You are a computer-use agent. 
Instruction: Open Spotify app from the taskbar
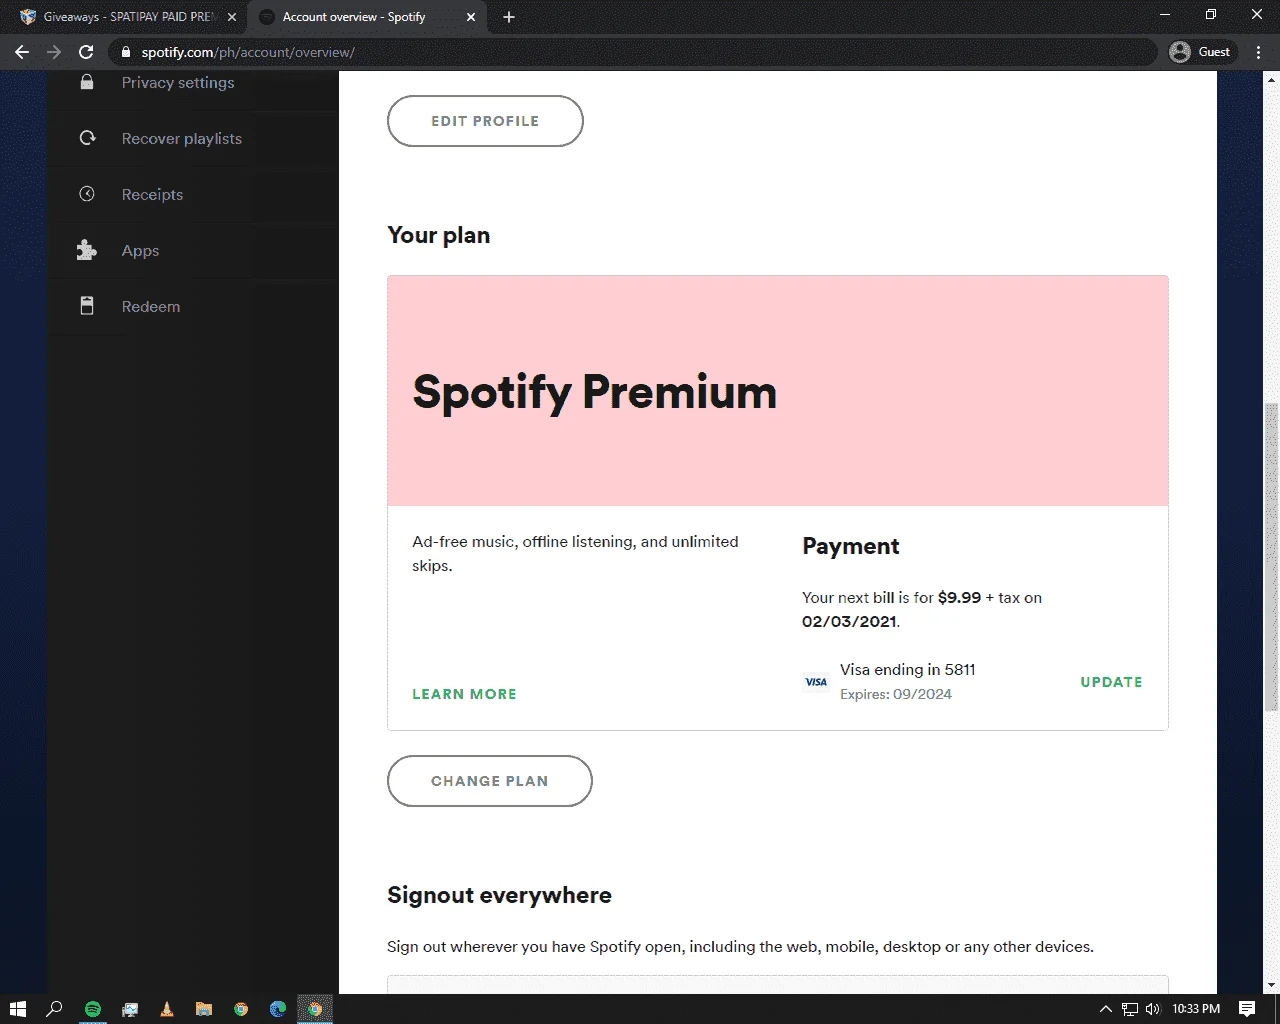click(93, 1009)
